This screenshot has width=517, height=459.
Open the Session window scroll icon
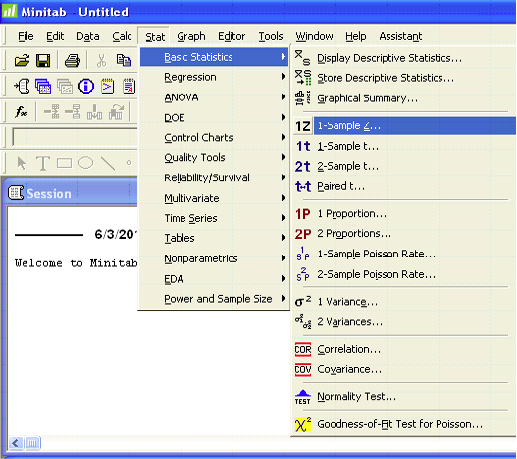click(x=22, y=86)
